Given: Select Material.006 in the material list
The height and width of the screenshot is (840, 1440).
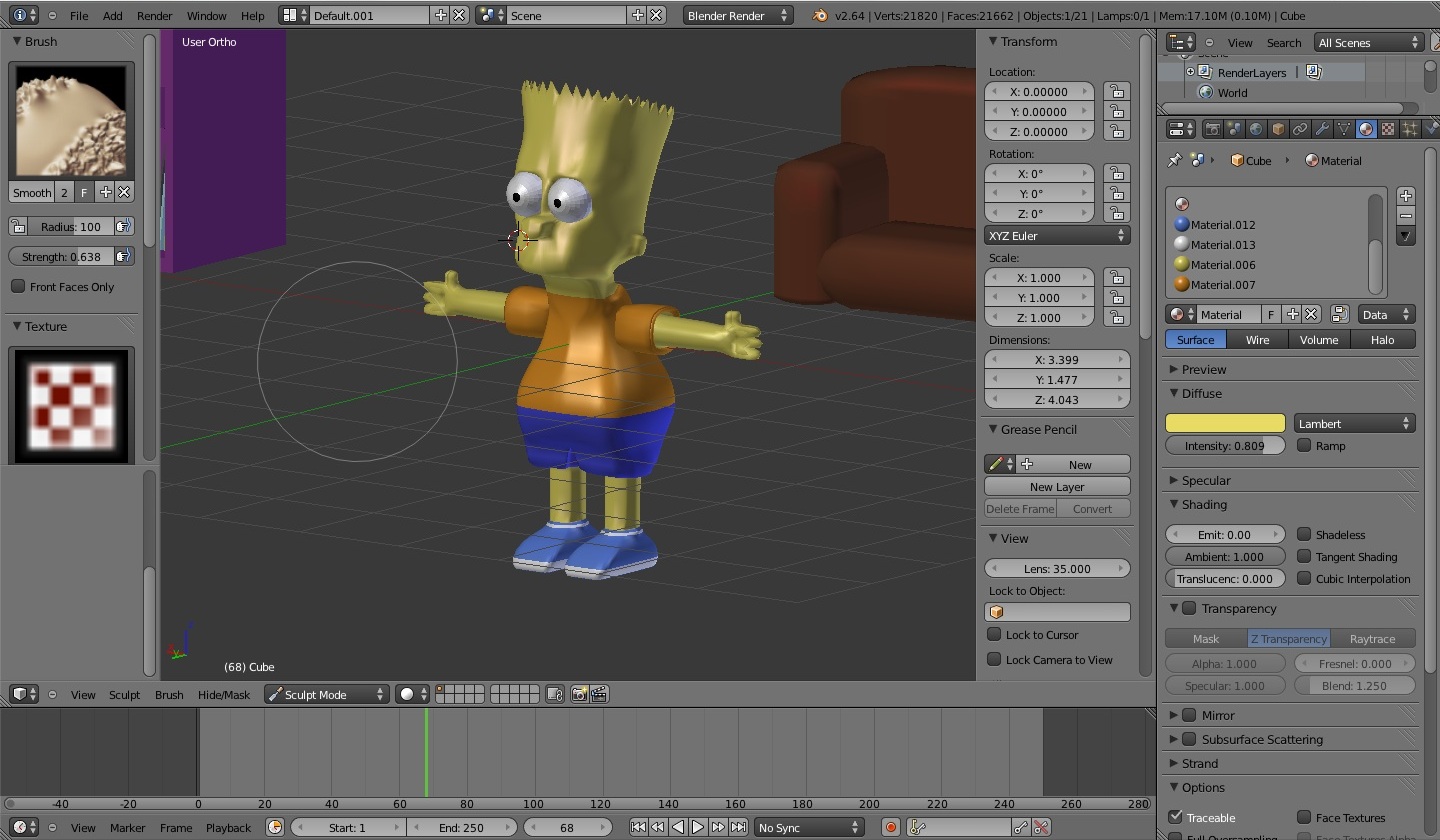Looking at the screenshot, I should (x=1222, y=265).
